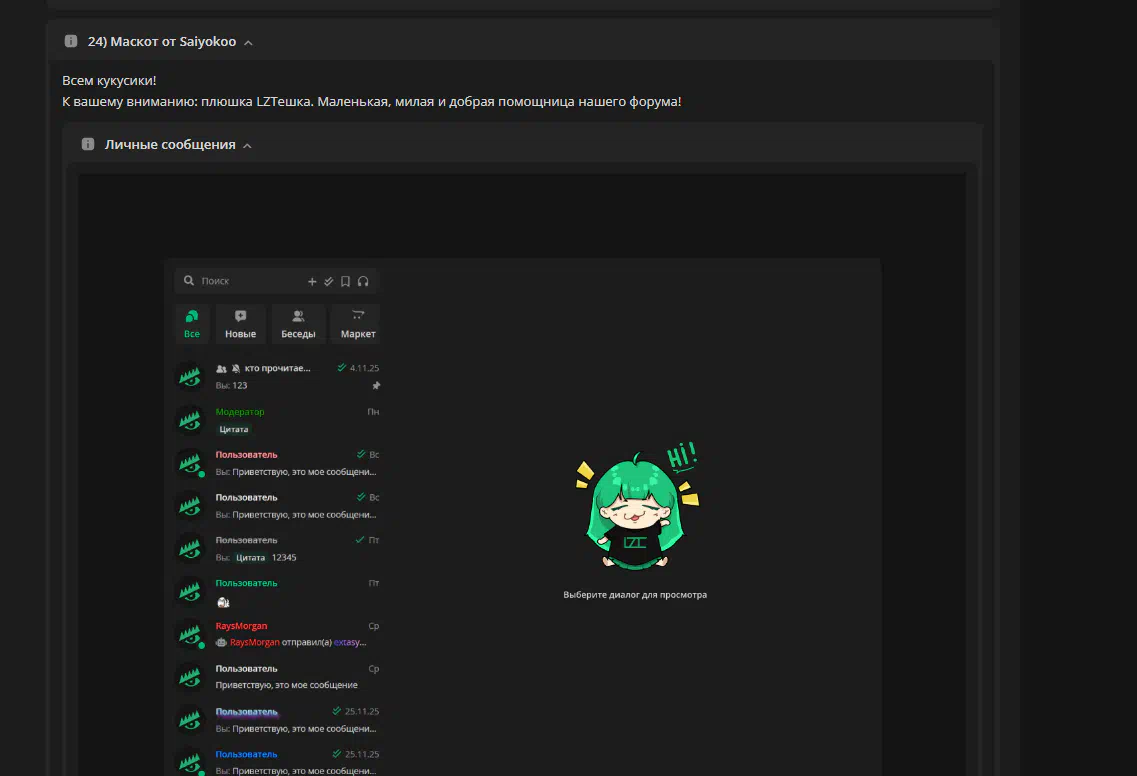The image size is (1137, 776).
Task: Click the pin icon on the group chat
Action: 376,385
